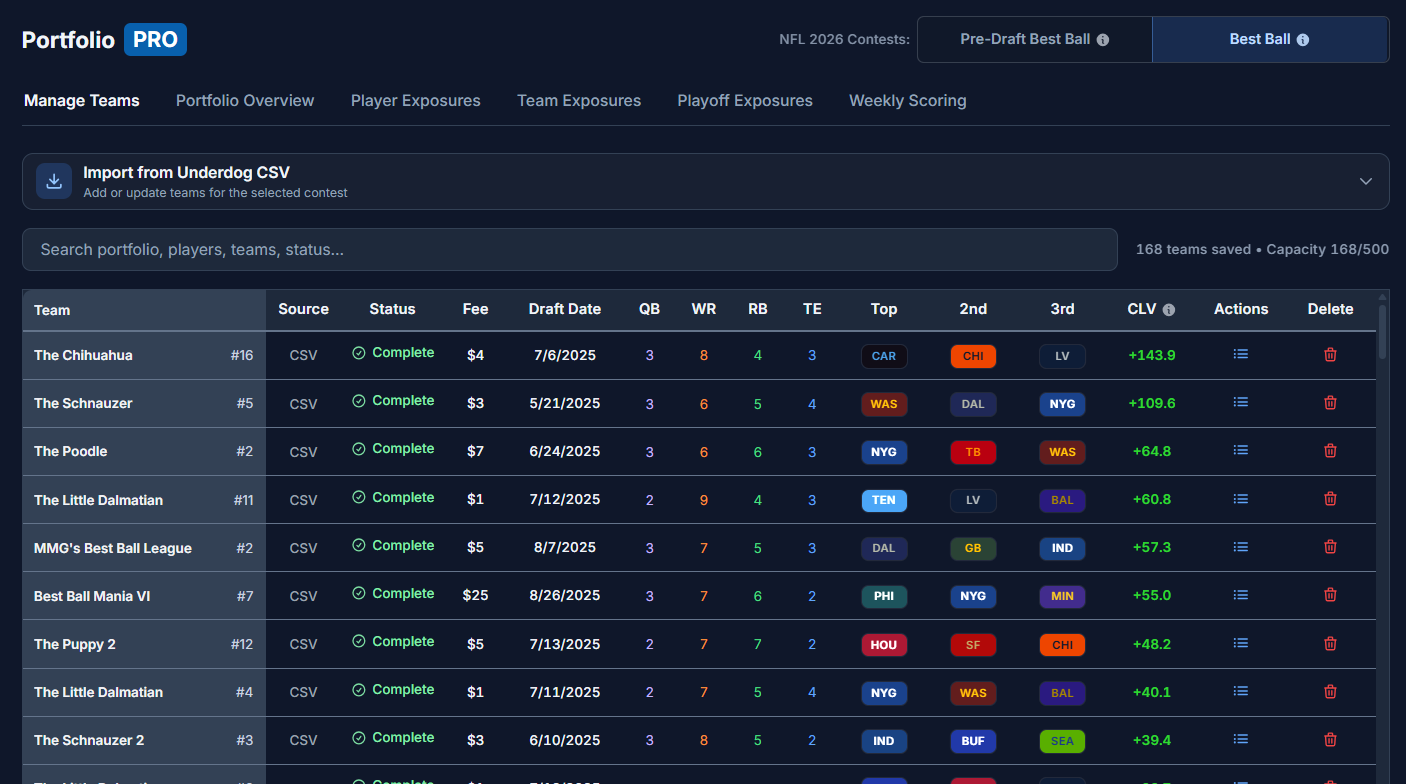Image resolution: width=1406 pixels, height=784 pixels.
Task: Expand the Import from Underdog CSV panel
Action: click(x=1365, y=181)
